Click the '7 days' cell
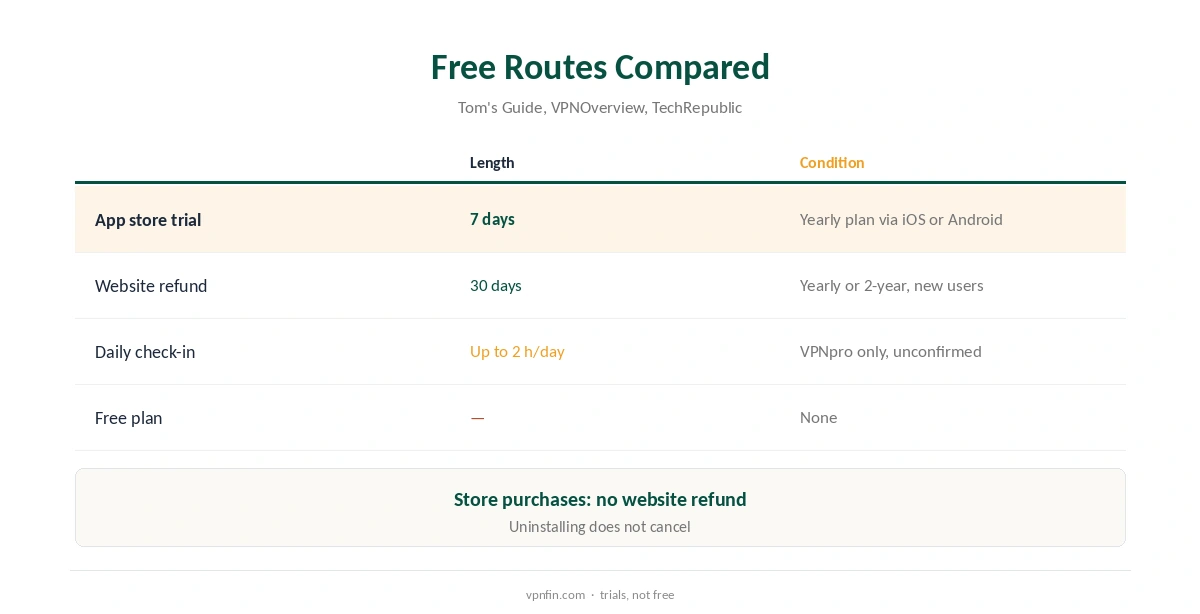The image size is (1200, 614). coord(492,219)
